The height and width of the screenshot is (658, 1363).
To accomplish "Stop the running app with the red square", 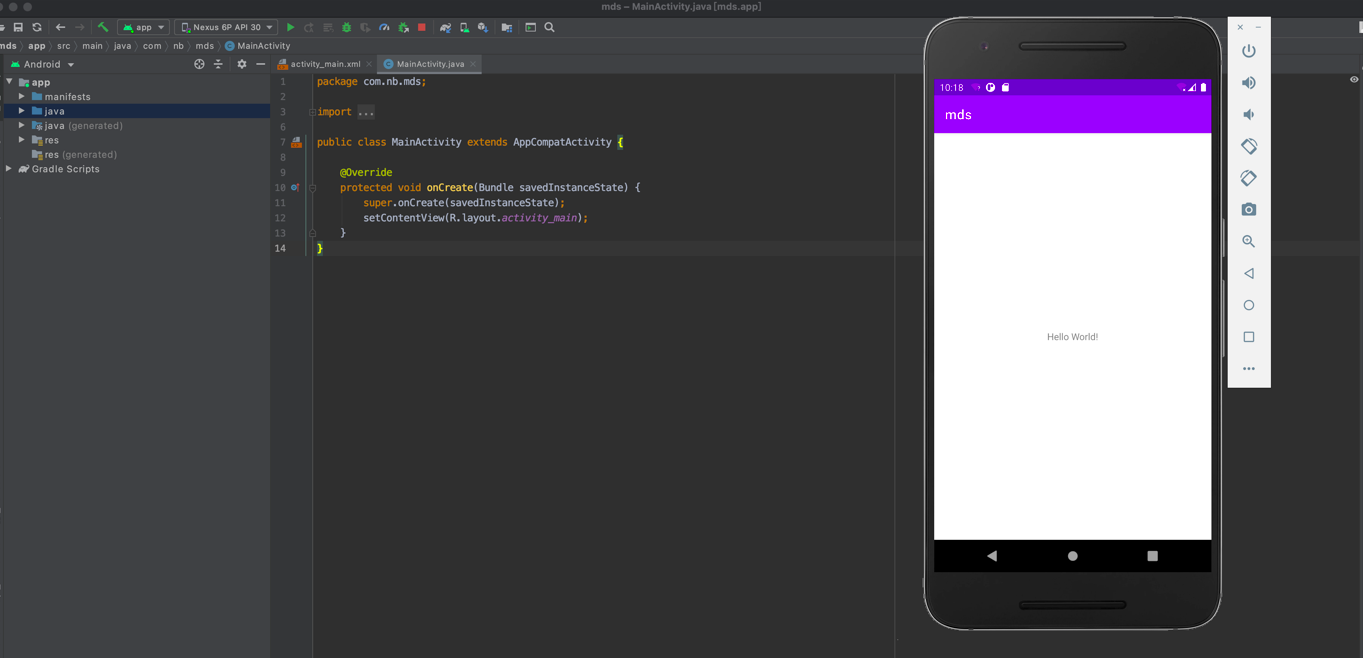I will tap(422, 27).
